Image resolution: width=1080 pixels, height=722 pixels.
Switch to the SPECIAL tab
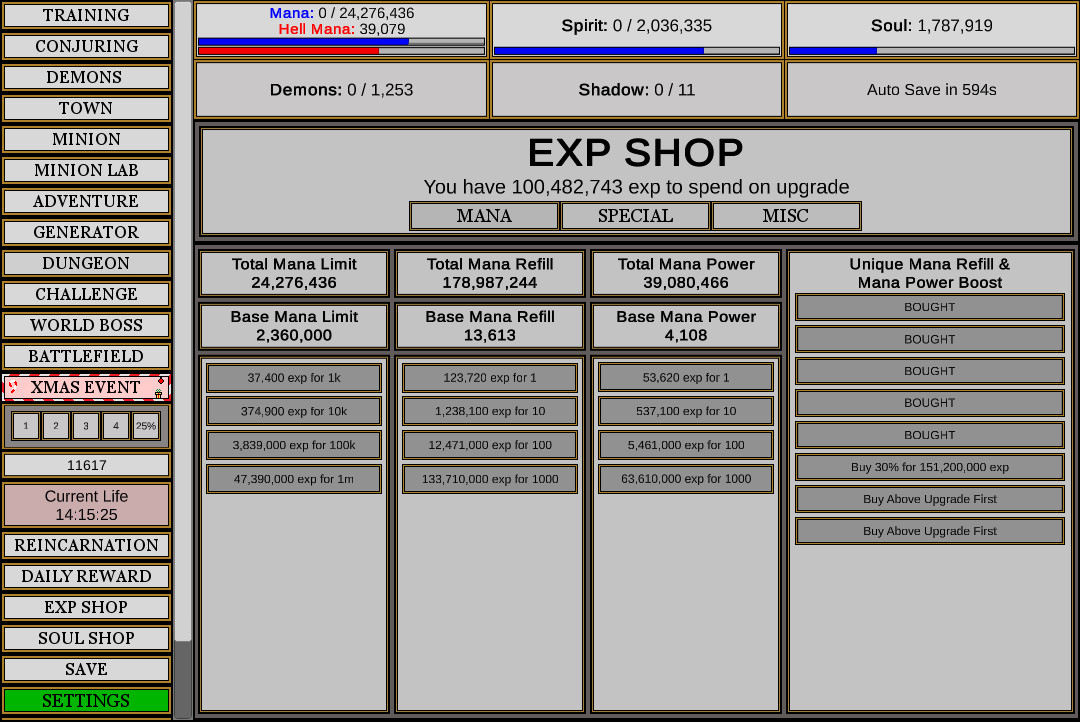635,215
